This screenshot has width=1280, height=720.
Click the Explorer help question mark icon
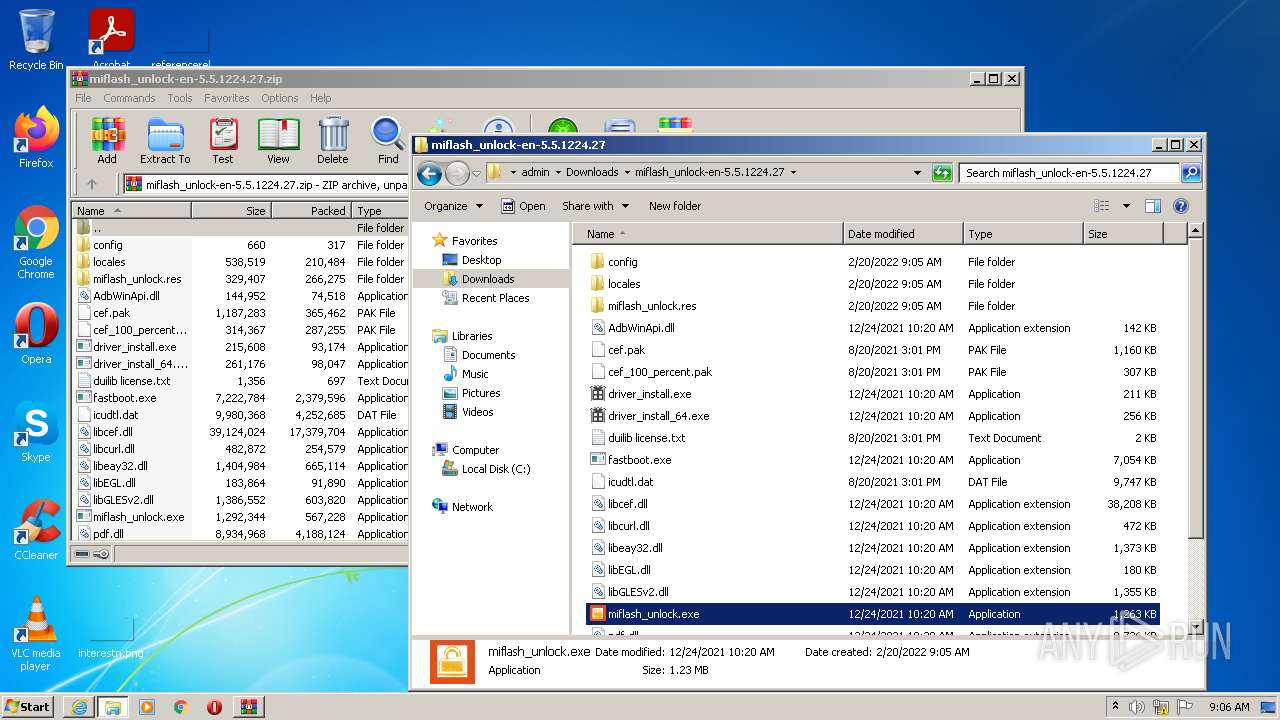point(1180,206)
